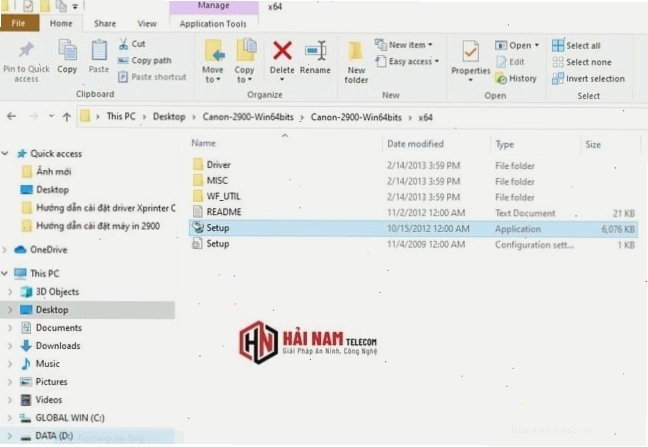Open 3D Objects in navigation pane
This screenshot has width=648, height=447.
[50, 292]
